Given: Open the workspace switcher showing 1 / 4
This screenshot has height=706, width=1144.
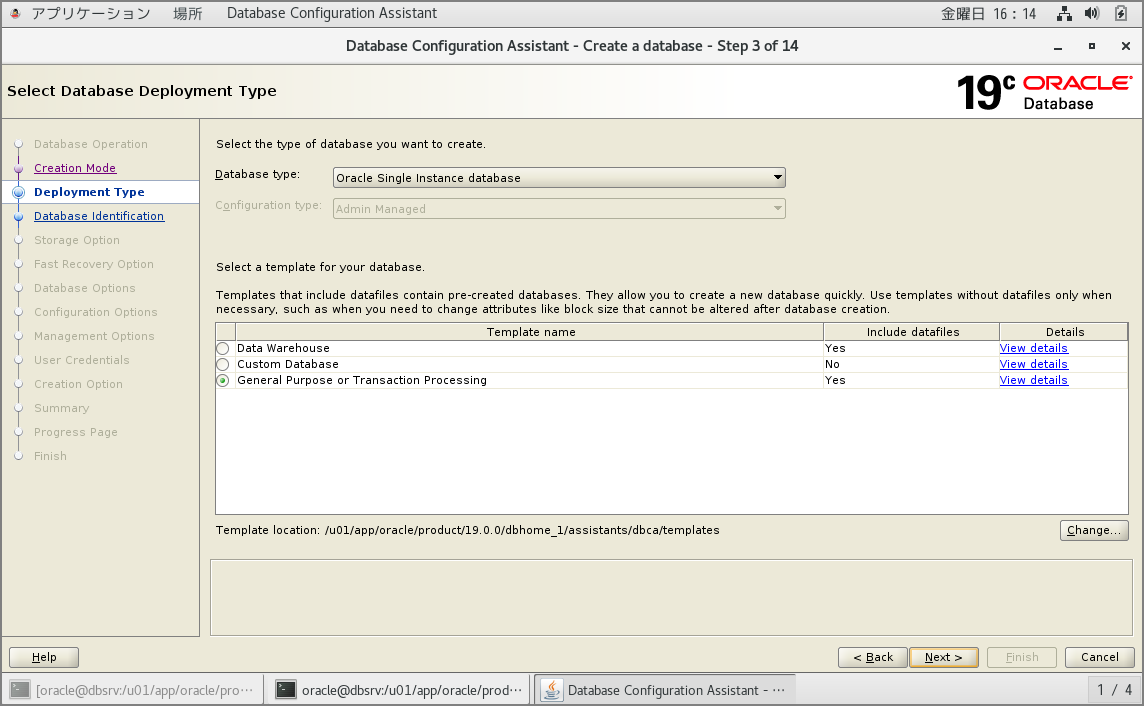Looking at the screenshot, I should (x=1114, y=689).
